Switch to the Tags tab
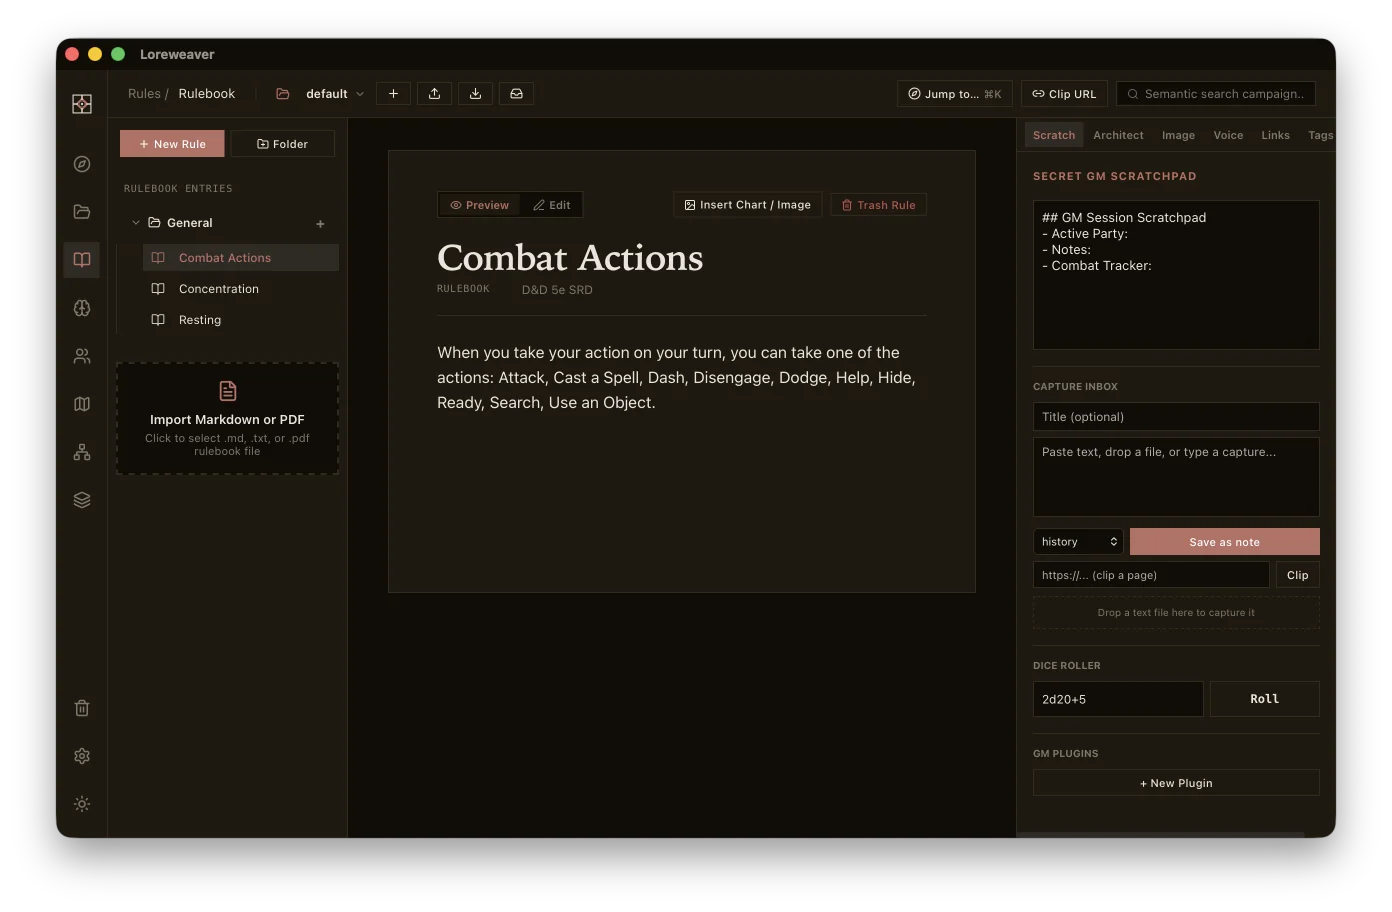Image resolution: width=1392 pixels, height=912 pixels. (x=1320, y=136)
